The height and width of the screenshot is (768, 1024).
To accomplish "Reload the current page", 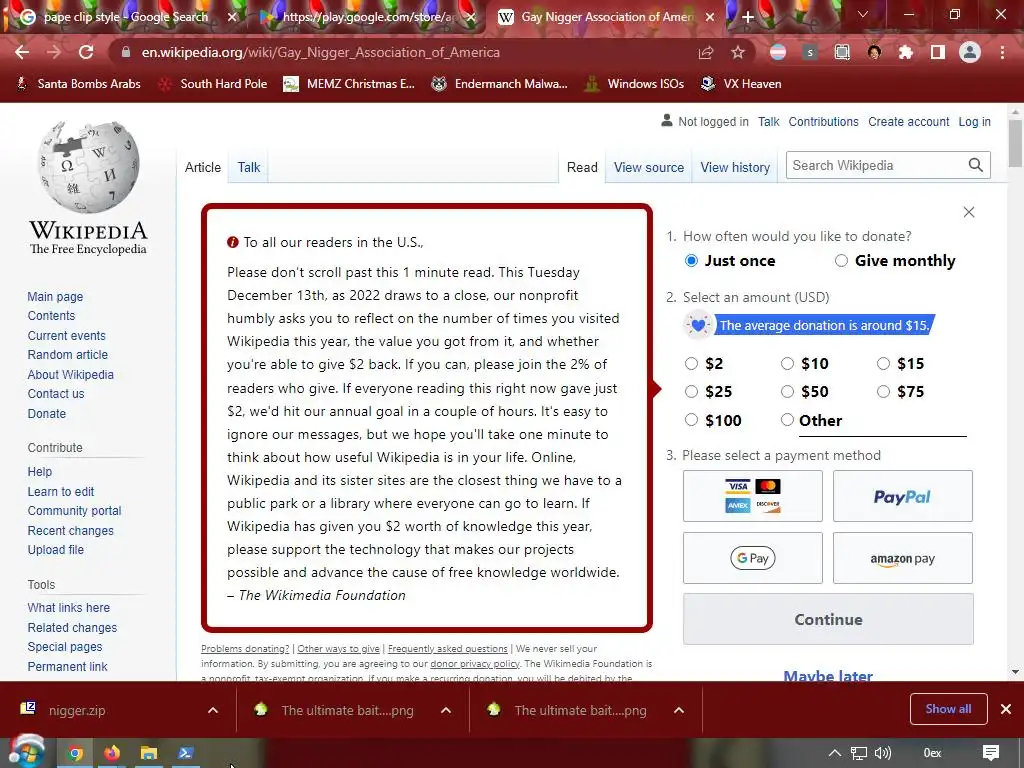I will [x=86, y=52].
